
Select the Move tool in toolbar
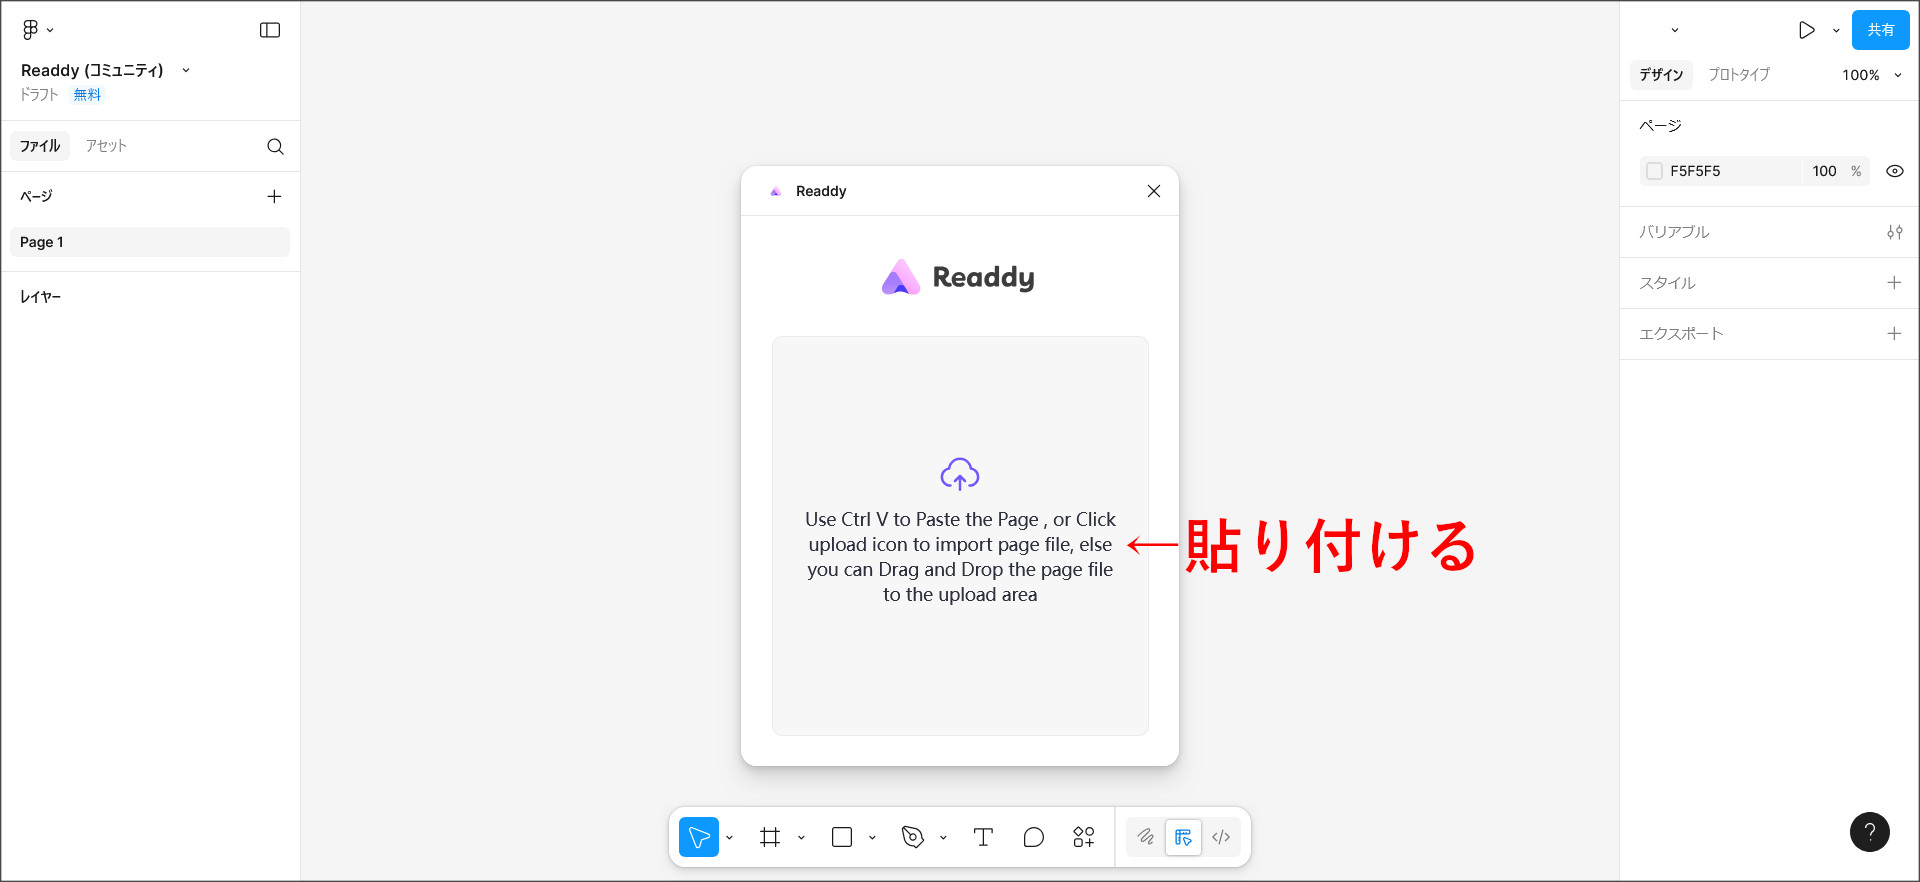[x=699, y=837]
